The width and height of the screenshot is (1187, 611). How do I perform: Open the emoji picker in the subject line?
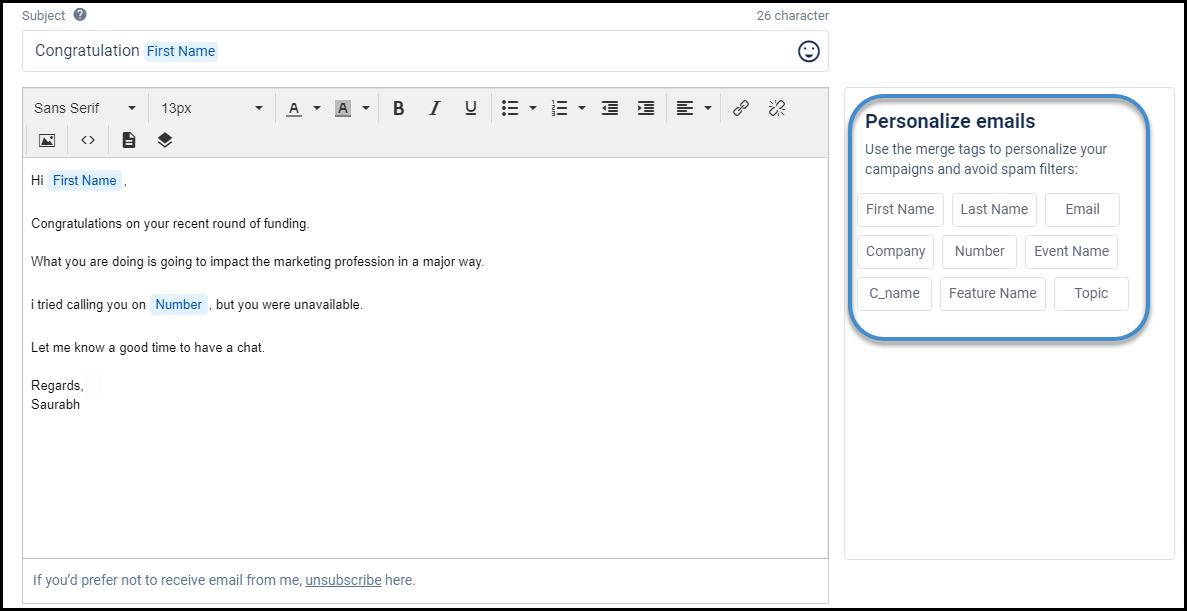[808, 51]
